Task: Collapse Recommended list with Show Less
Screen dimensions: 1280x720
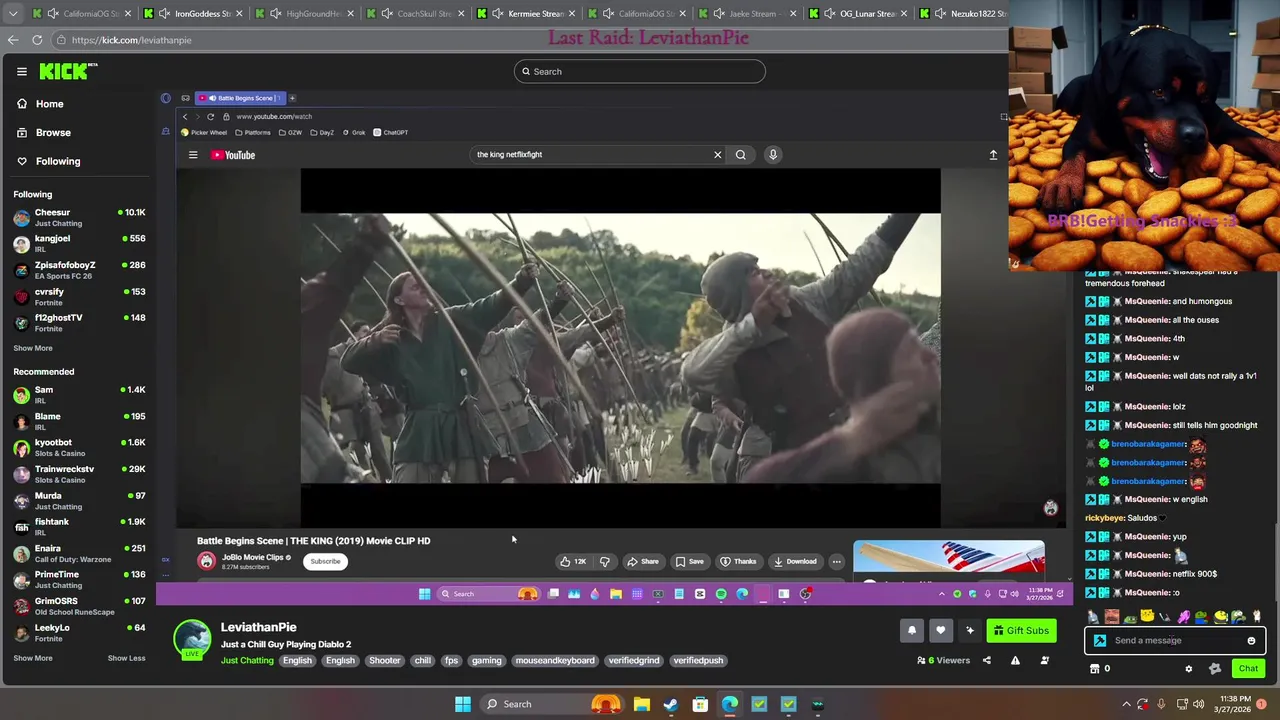Action: coord(126,658)
